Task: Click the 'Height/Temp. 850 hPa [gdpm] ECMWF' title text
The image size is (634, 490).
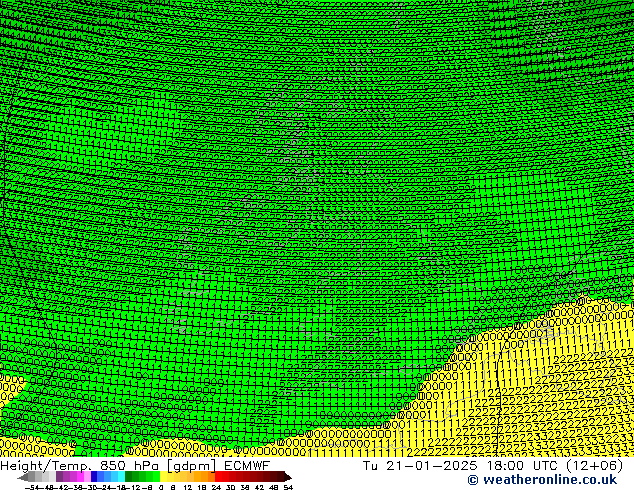Action: 135,466
